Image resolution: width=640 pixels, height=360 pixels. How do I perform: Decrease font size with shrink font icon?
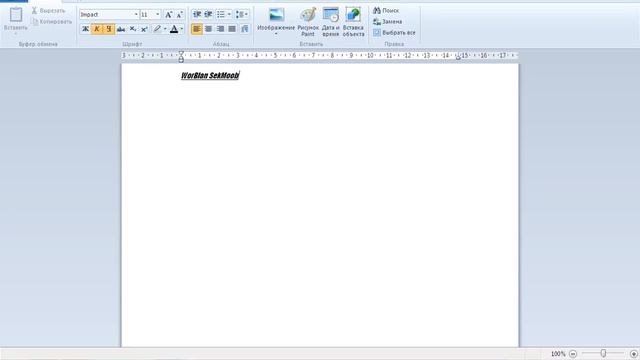[179, 15]
